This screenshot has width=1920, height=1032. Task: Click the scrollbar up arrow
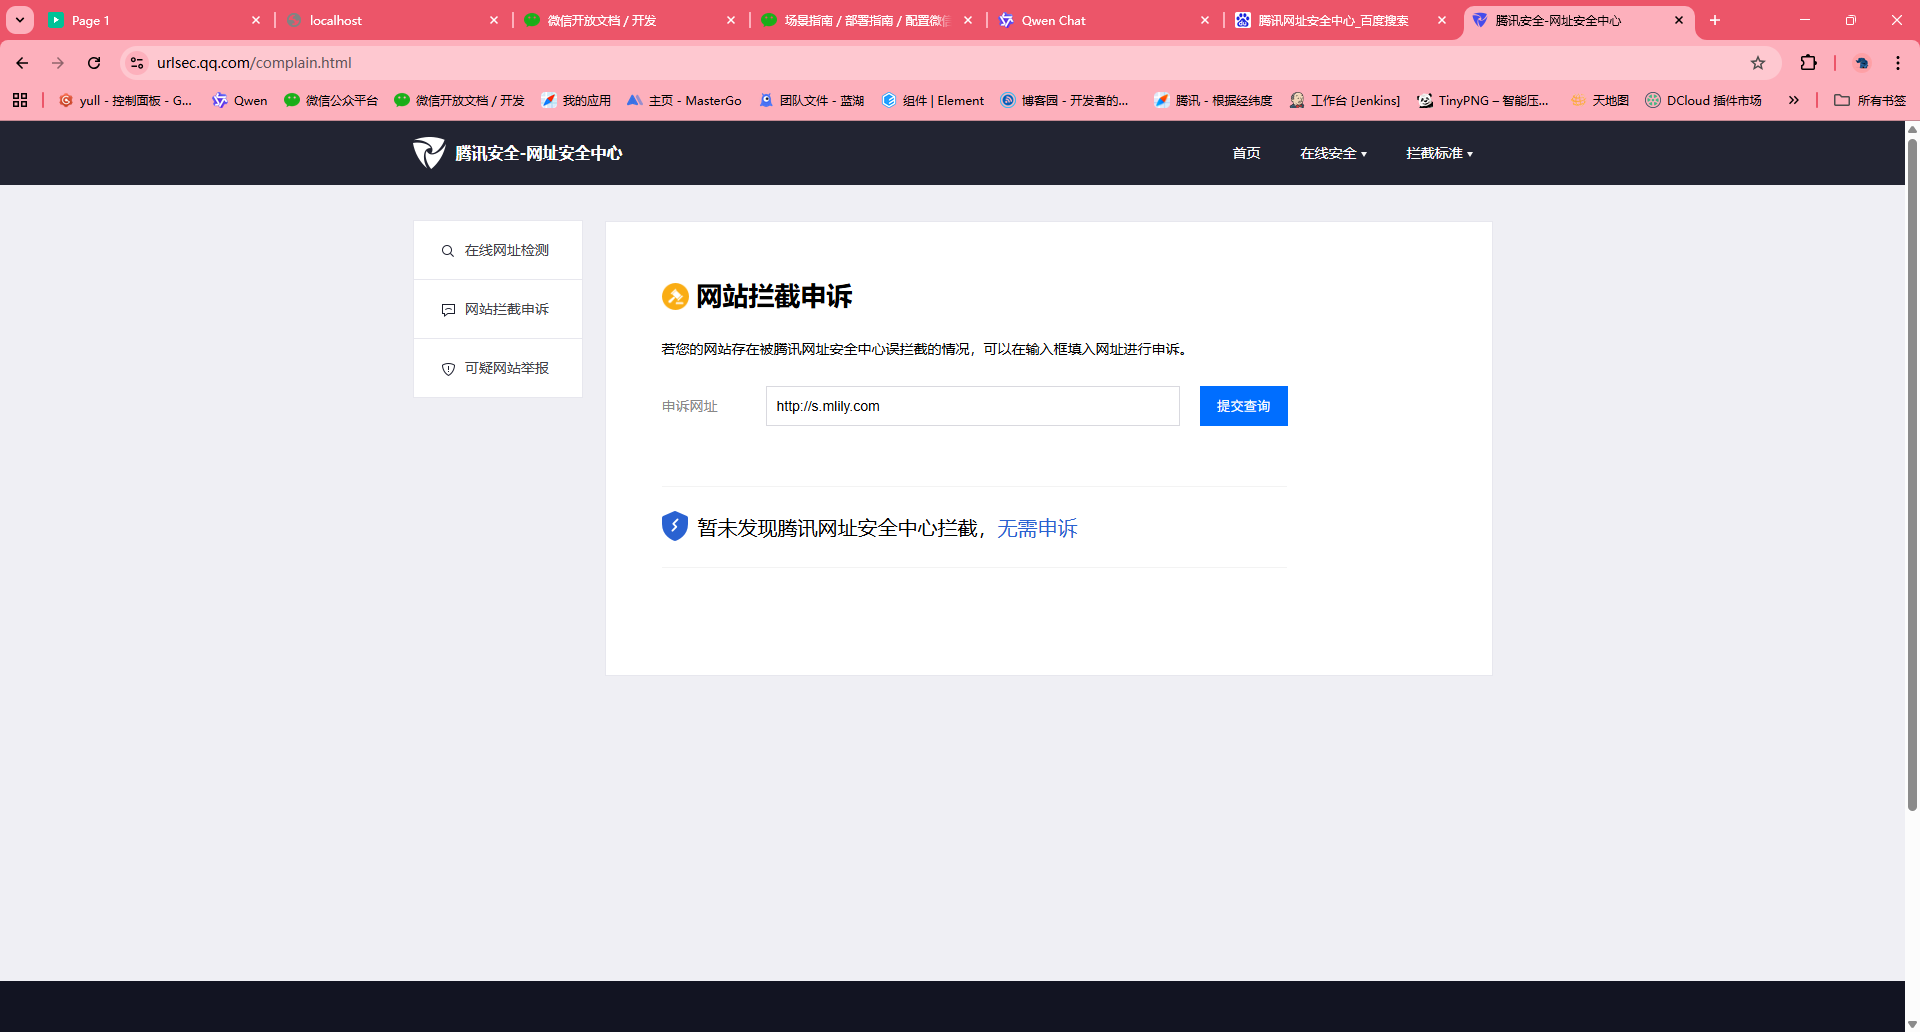(x=1912, y=128)
